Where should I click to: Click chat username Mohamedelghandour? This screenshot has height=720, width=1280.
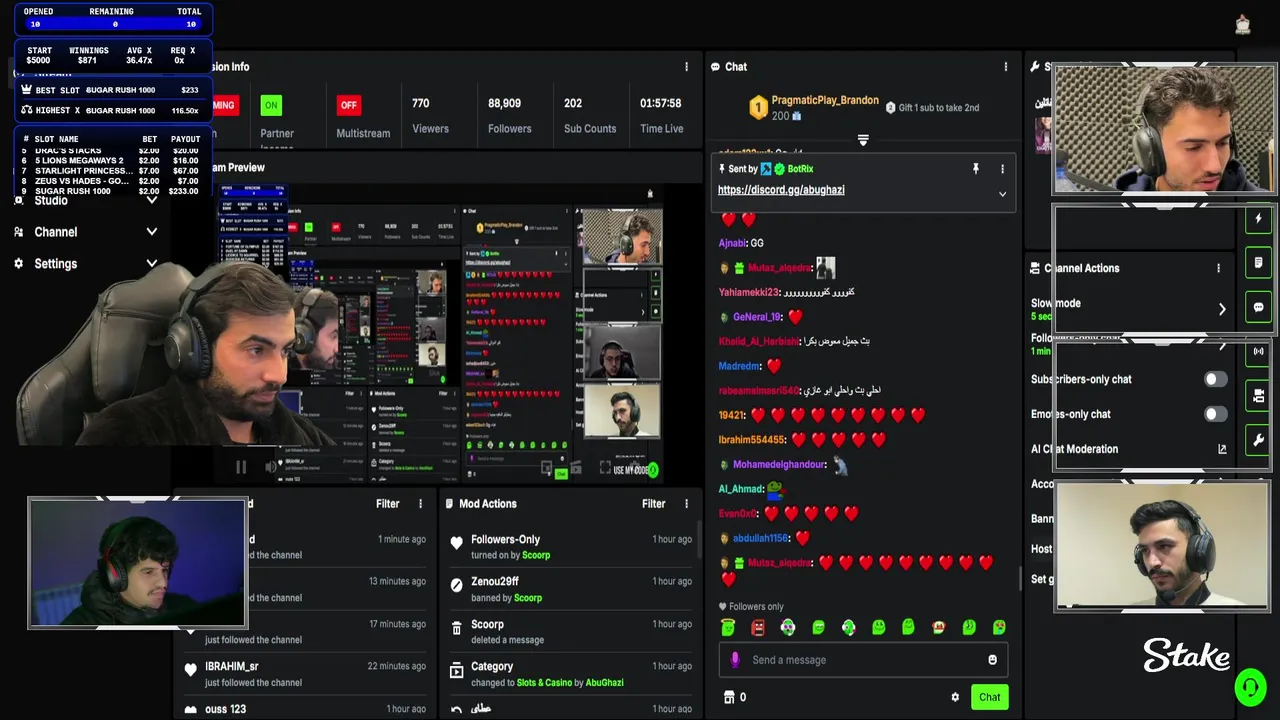779,465
